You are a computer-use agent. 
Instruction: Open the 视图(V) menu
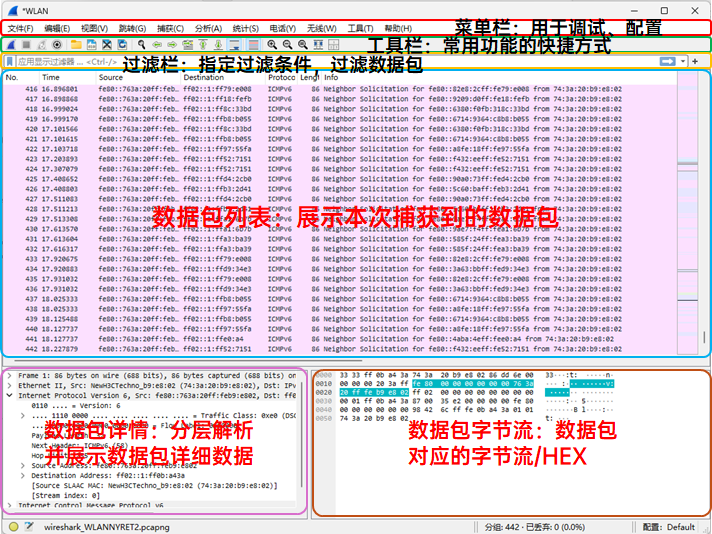[x=94, y=28]
